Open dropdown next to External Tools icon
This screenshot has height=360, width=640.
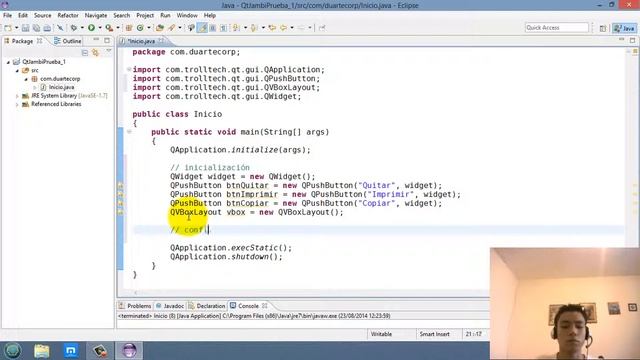coord(118,28)
